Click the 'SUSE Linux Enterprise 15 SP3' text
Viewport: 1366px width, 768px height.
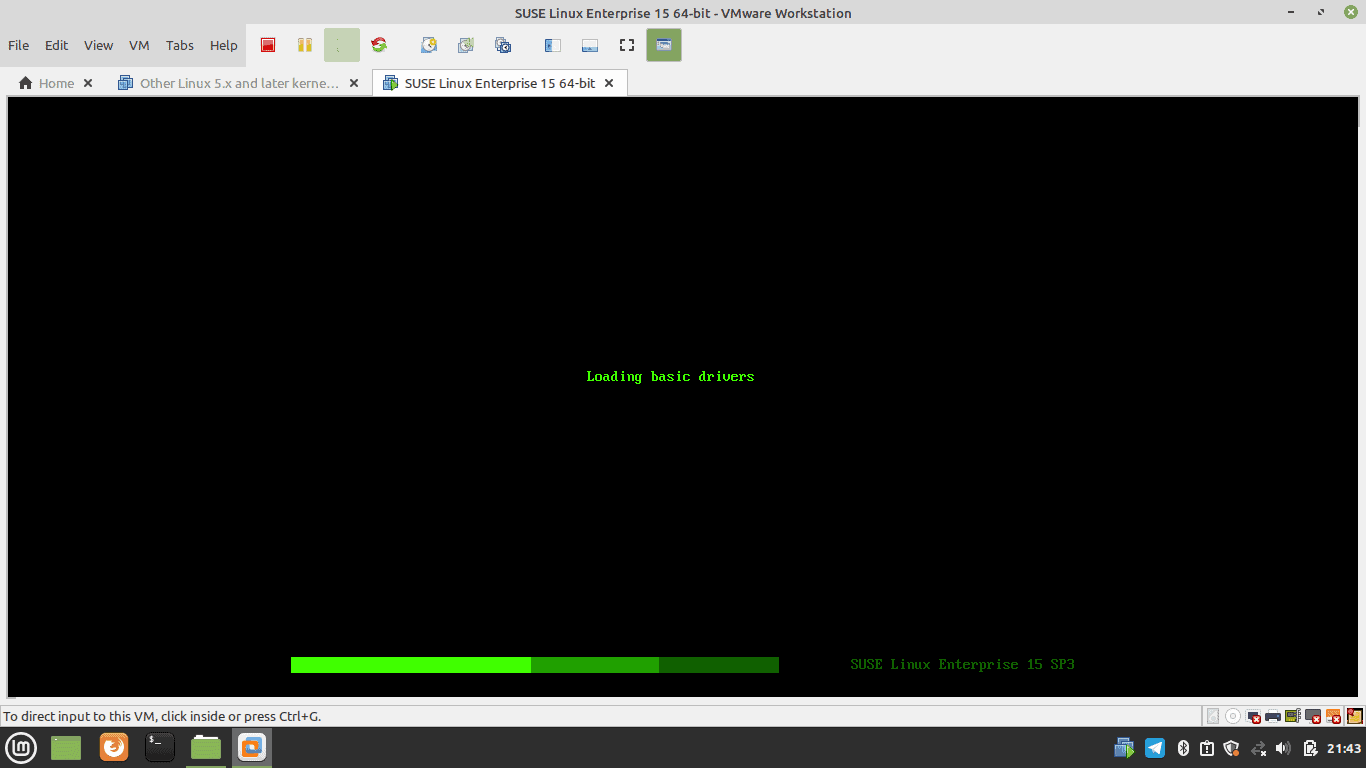962,665
